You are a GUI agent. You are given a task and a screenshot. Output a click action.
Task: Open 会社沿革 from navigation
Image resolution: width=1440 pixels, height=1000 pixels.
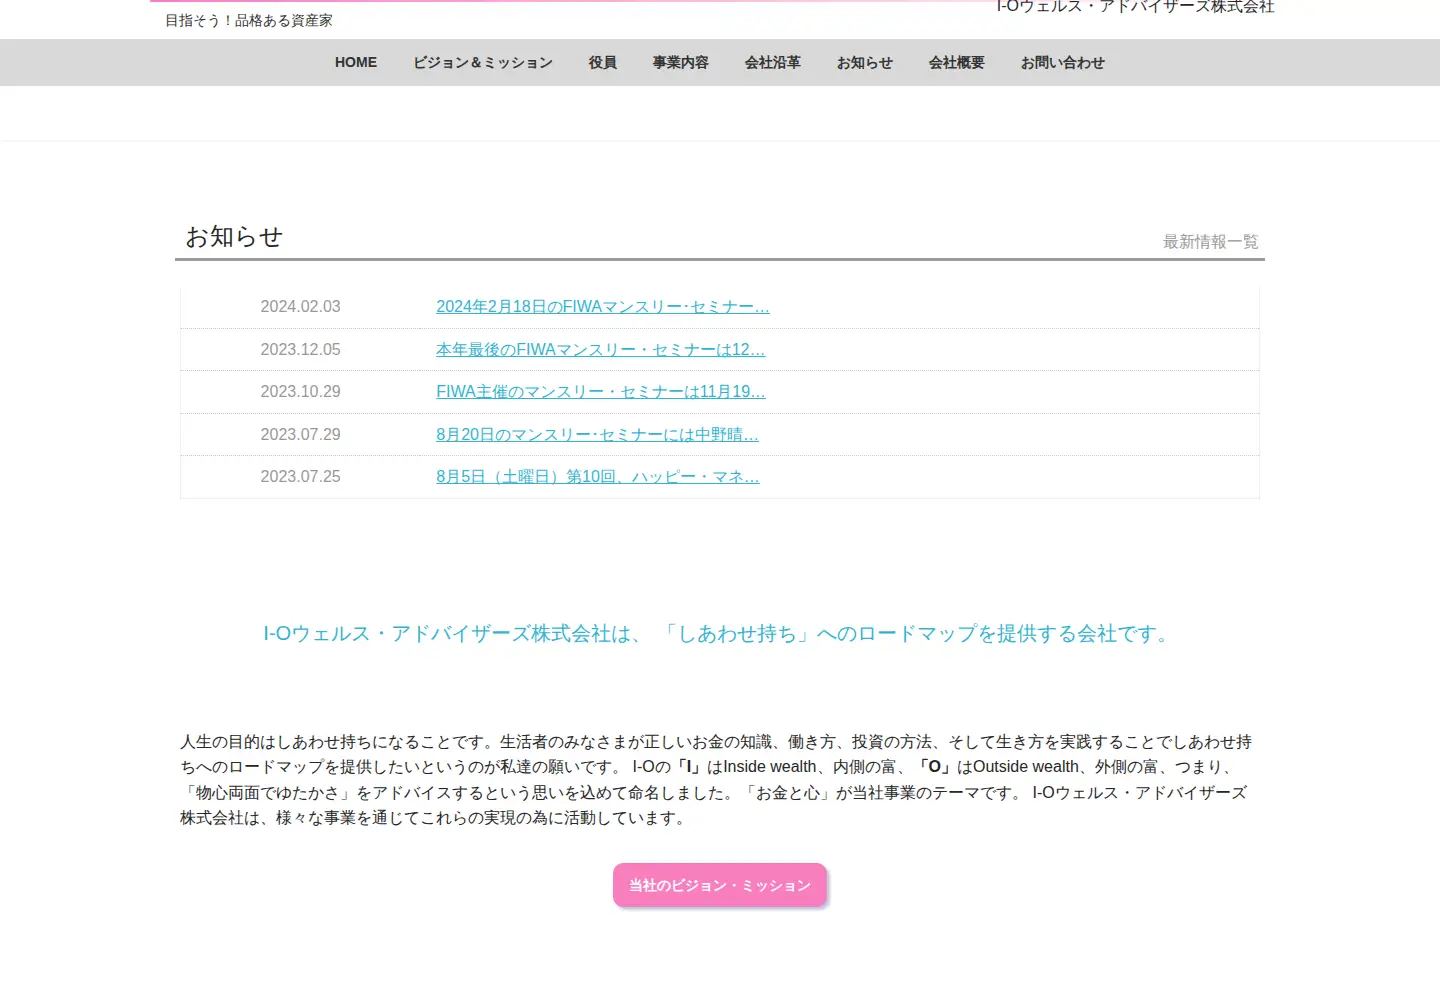(x=773, y=62)
